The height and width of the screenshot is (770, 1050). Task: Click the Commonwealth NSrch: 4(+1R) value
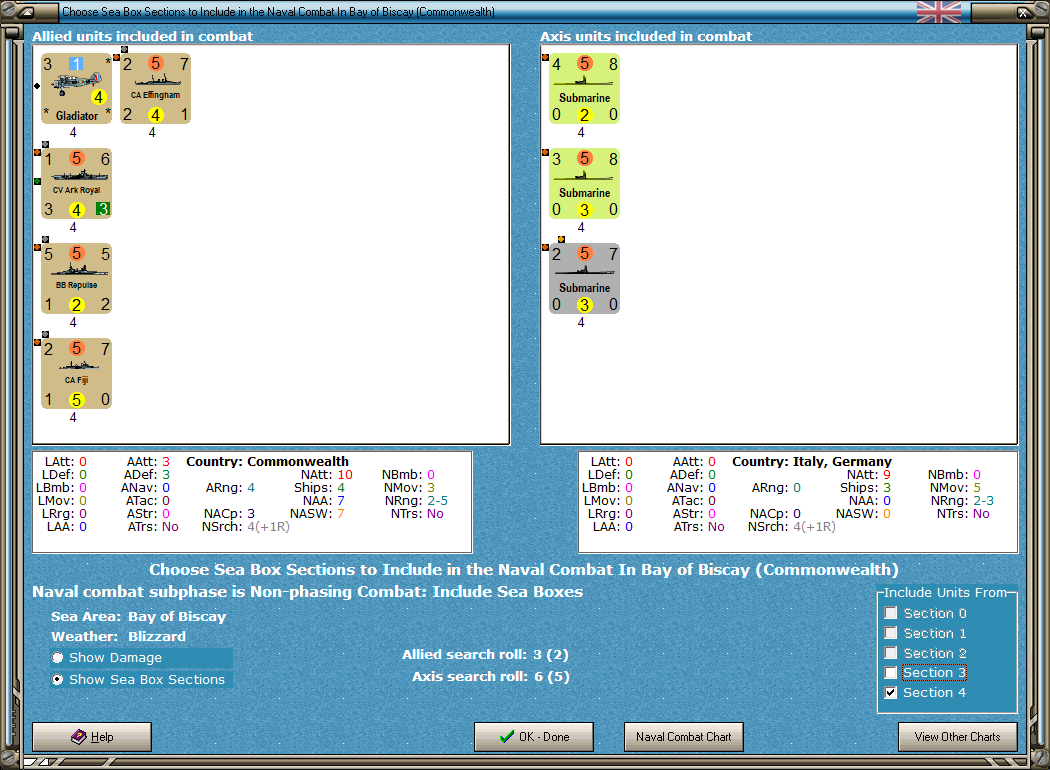click(268, 526)
